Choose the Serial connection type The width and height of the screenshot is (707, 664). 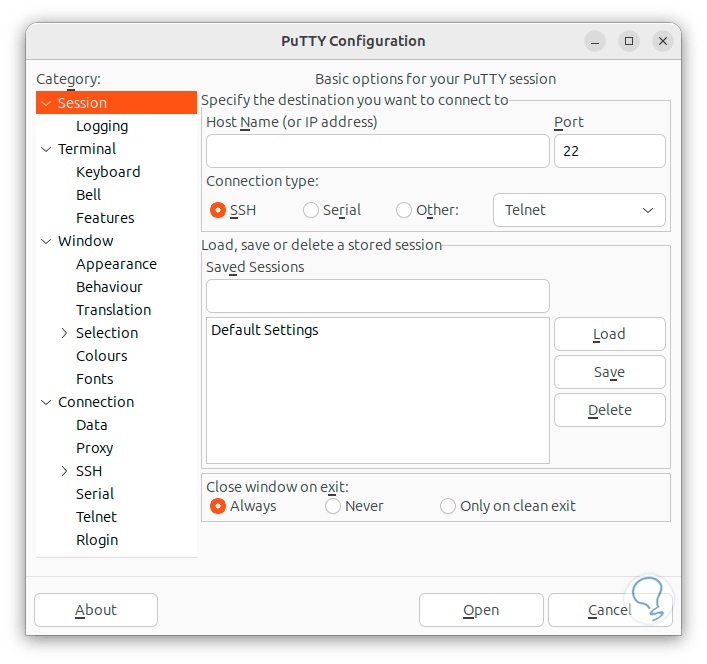point(311,210)
